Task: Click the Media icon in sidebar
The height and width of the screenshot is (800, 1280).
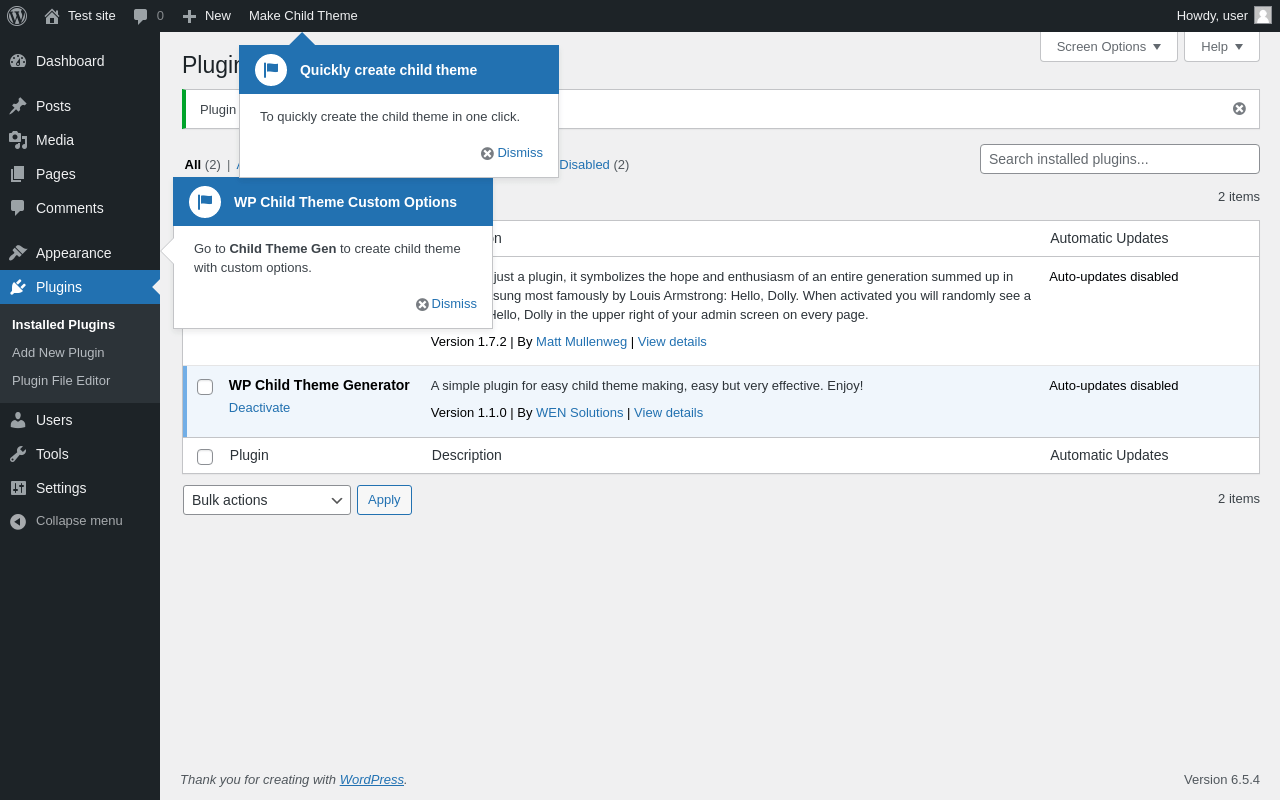Action: tap(18, 140)
